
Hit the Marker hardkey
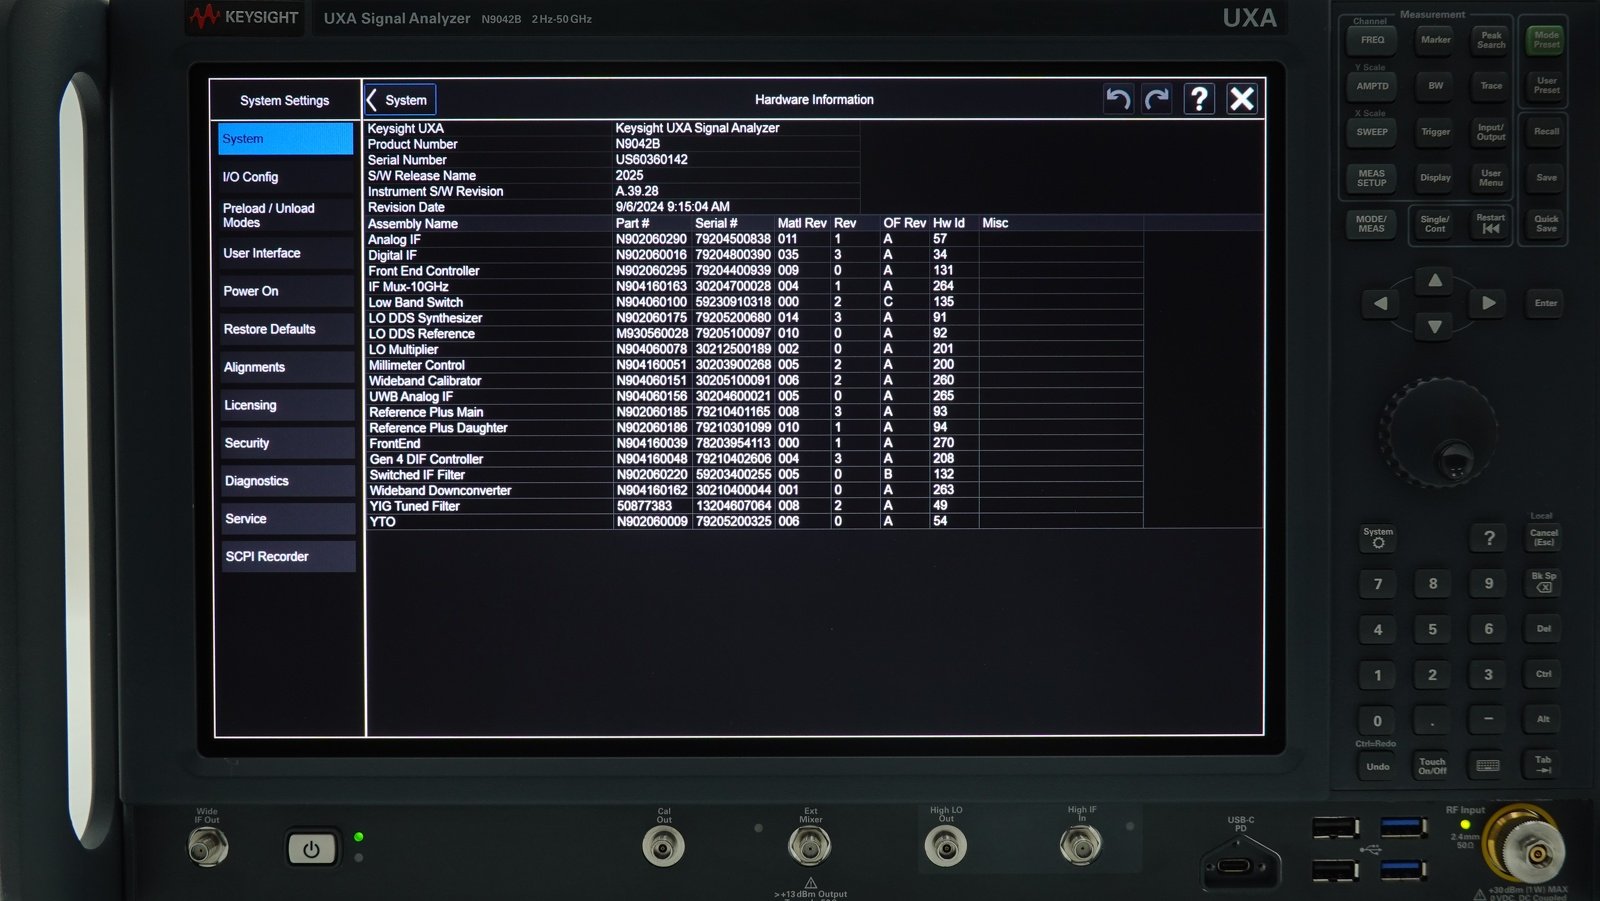point(1435,40)
